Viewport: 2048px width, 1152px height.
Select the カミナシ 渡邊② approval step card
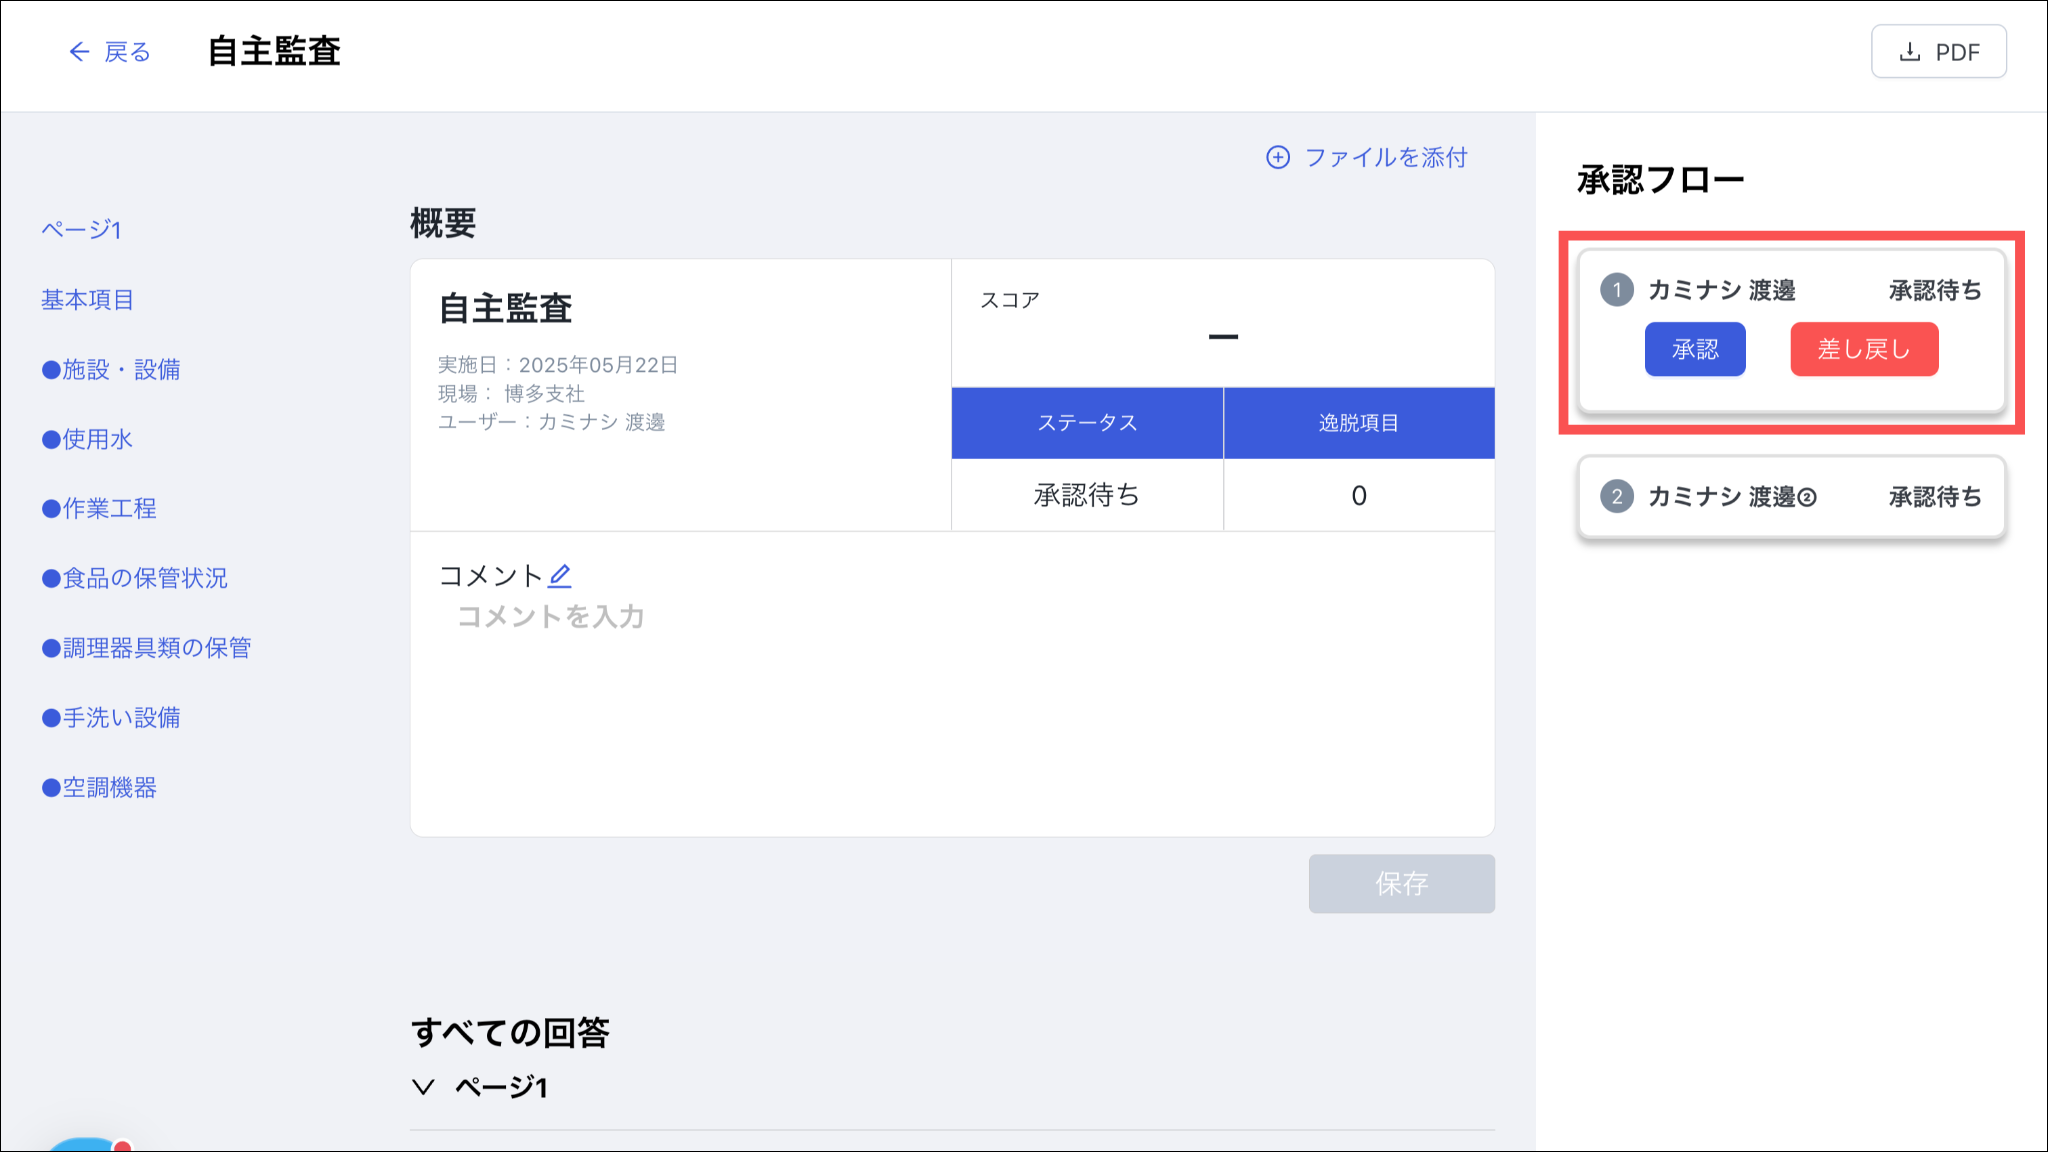(x=1790, y=497)
